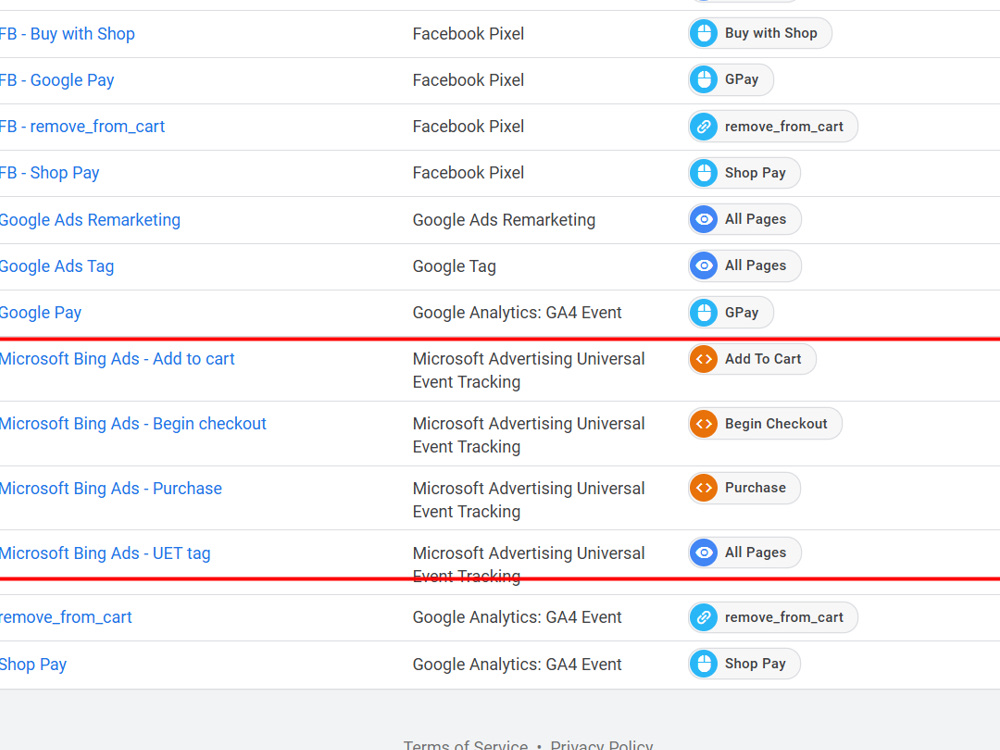Click GA4 Event type in Google Pay row
Screen dimensions: 1000x750
[x=517, y=312]
